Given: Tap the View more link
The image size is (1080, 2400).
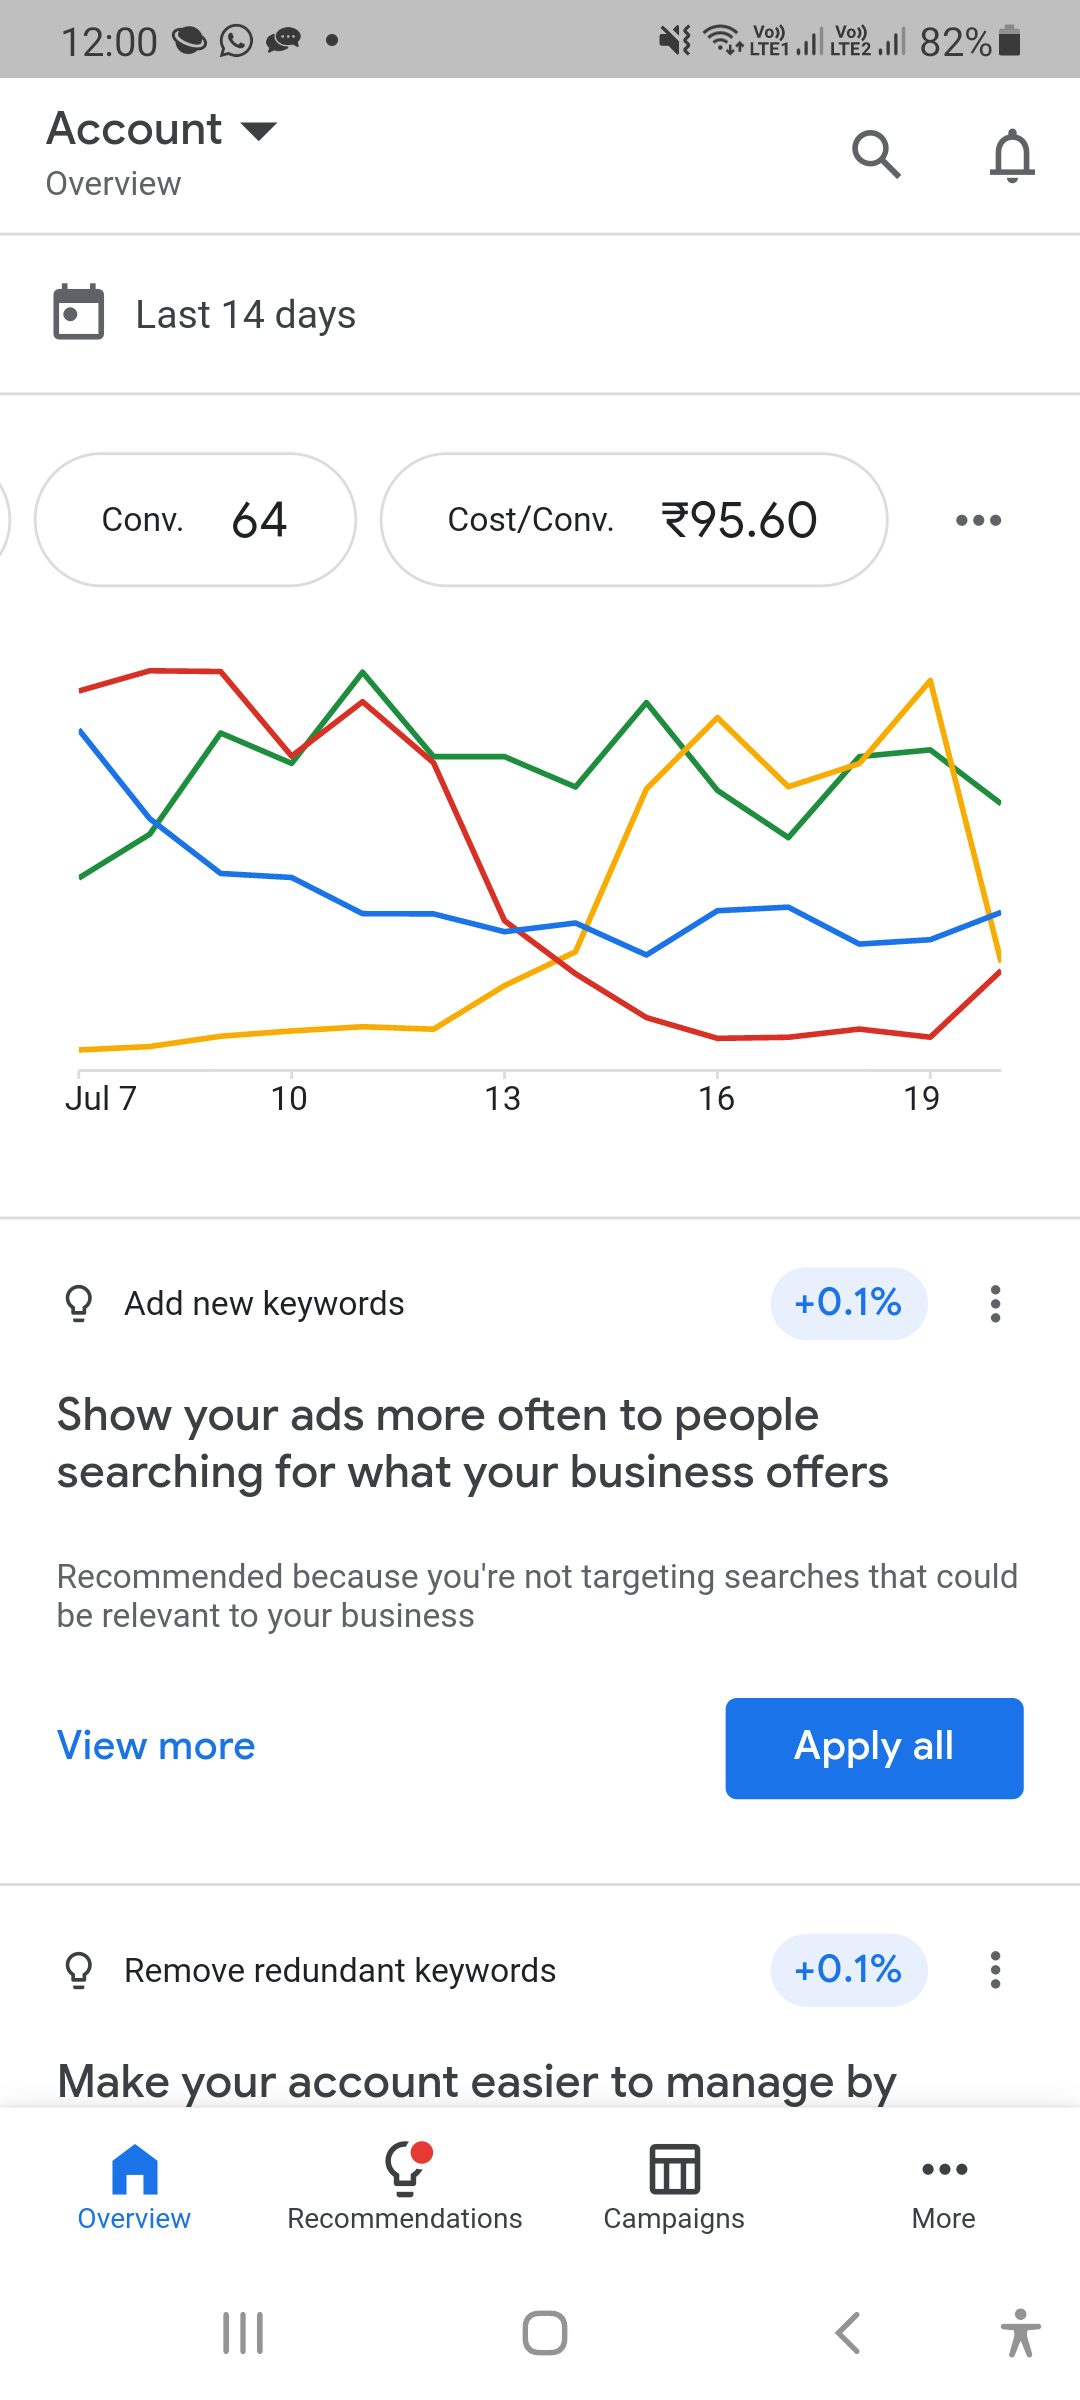Looking at the screenshot, I should tap(156, 1746).
